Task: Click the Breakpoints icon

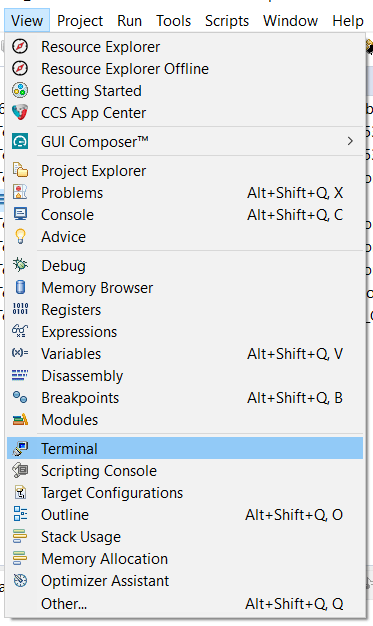Action: click(x=20, y=397)
